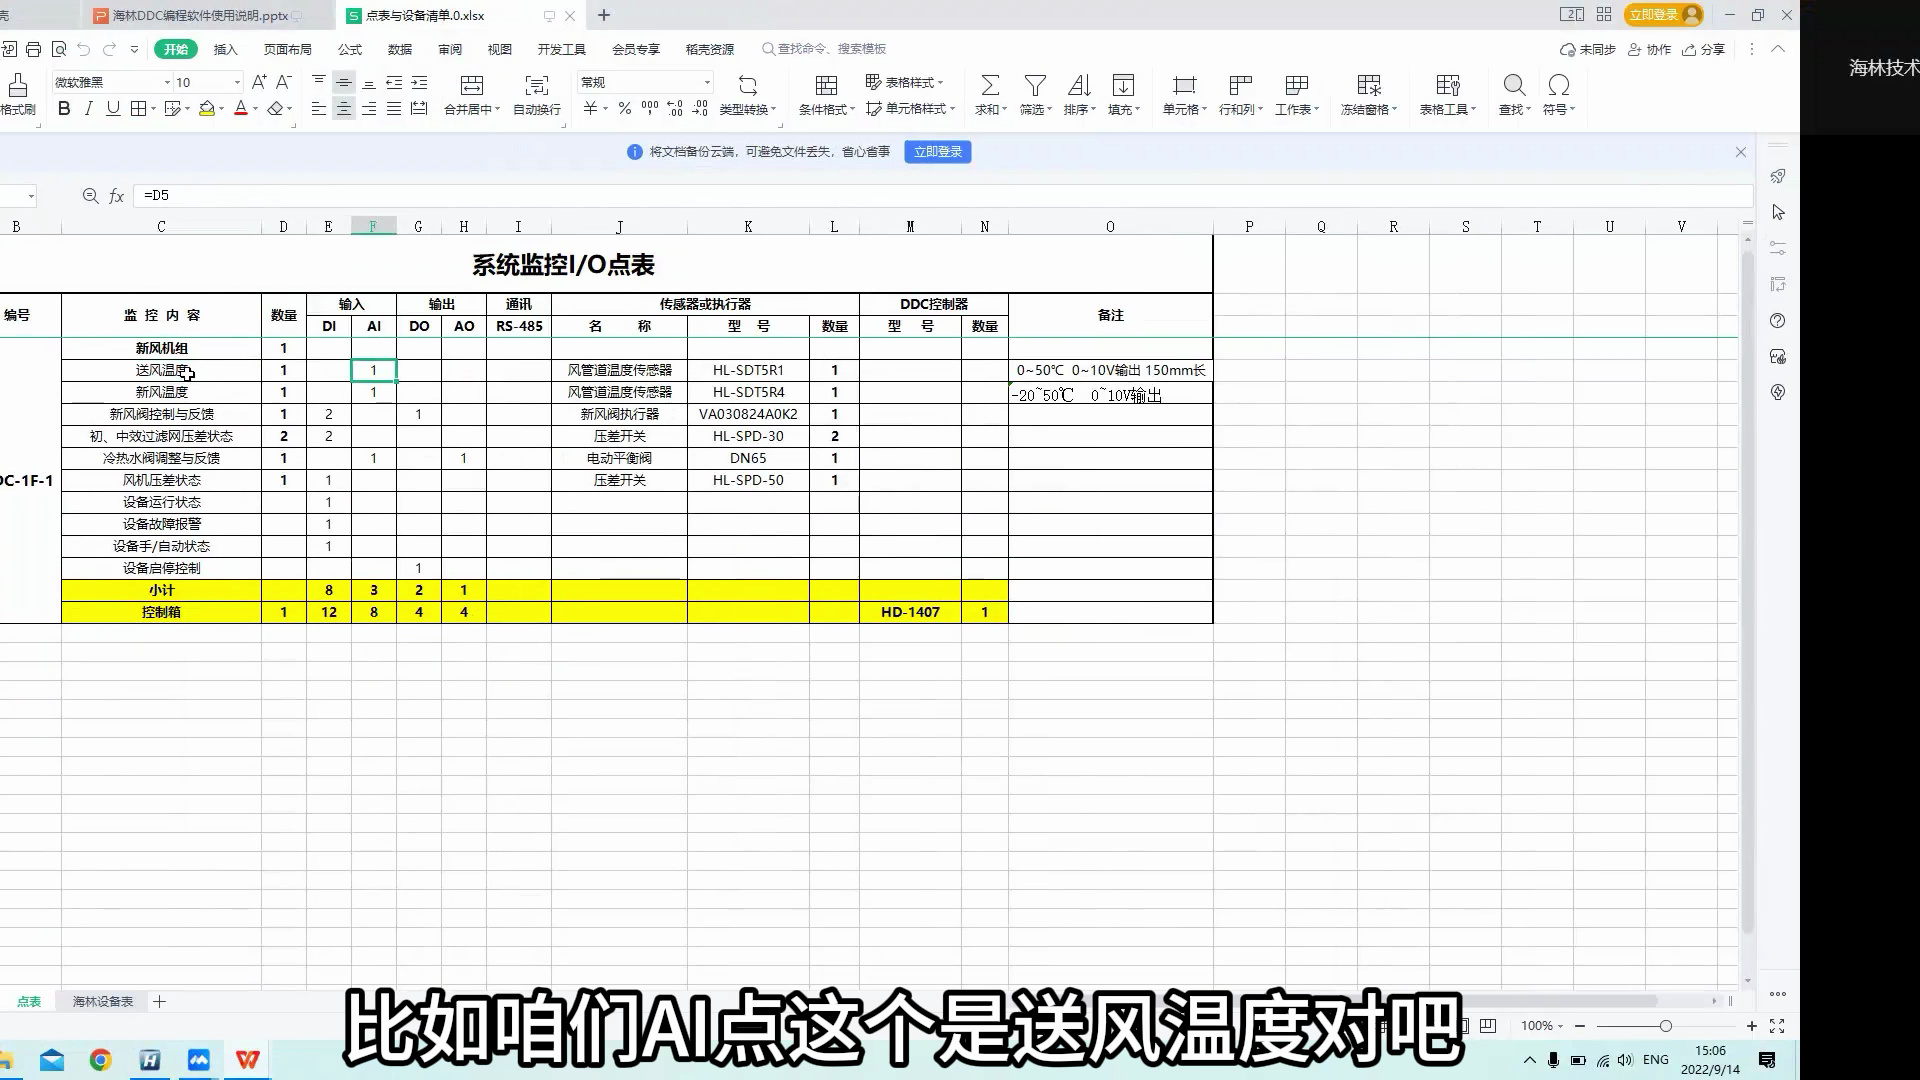Click the print icon in quick toolbar
The height and width of the screenshot is (1080, 1920).
point(34,49)
